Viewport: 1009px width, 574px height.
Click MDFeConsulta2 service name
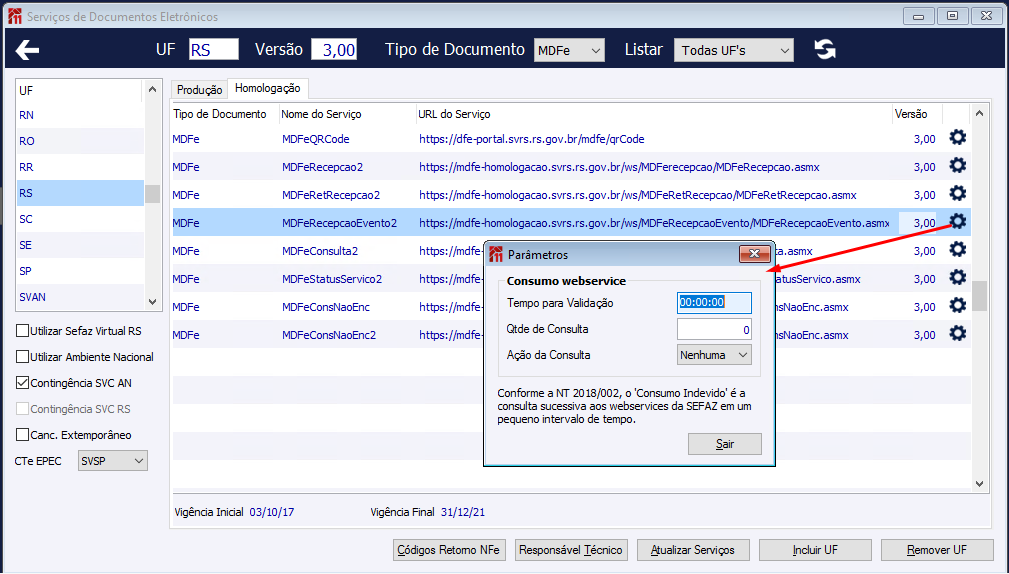click(320, 251)
